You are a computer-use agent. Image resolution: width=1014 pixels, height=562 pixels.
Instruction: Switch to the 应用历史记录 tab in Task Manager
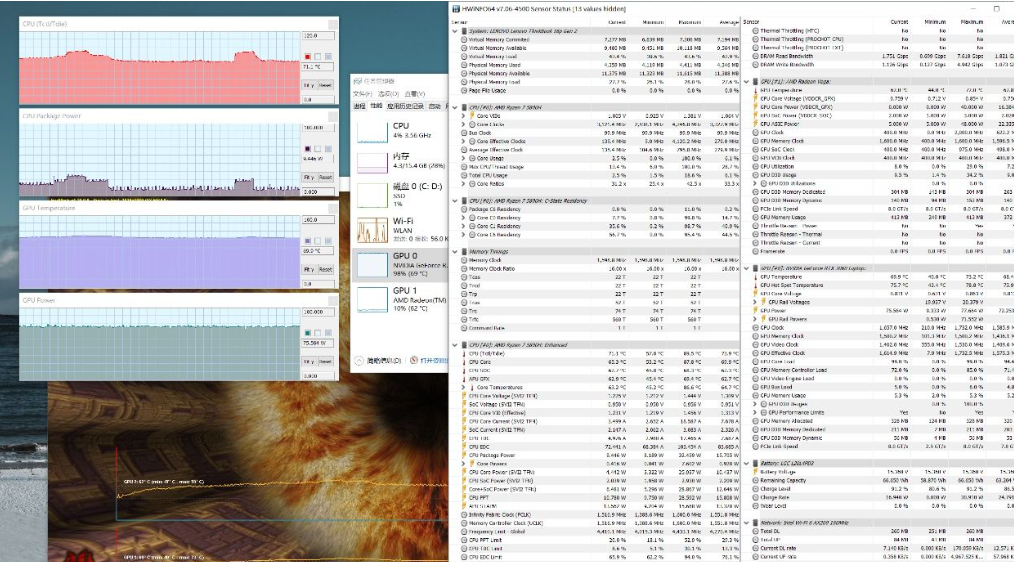(405, 106)
